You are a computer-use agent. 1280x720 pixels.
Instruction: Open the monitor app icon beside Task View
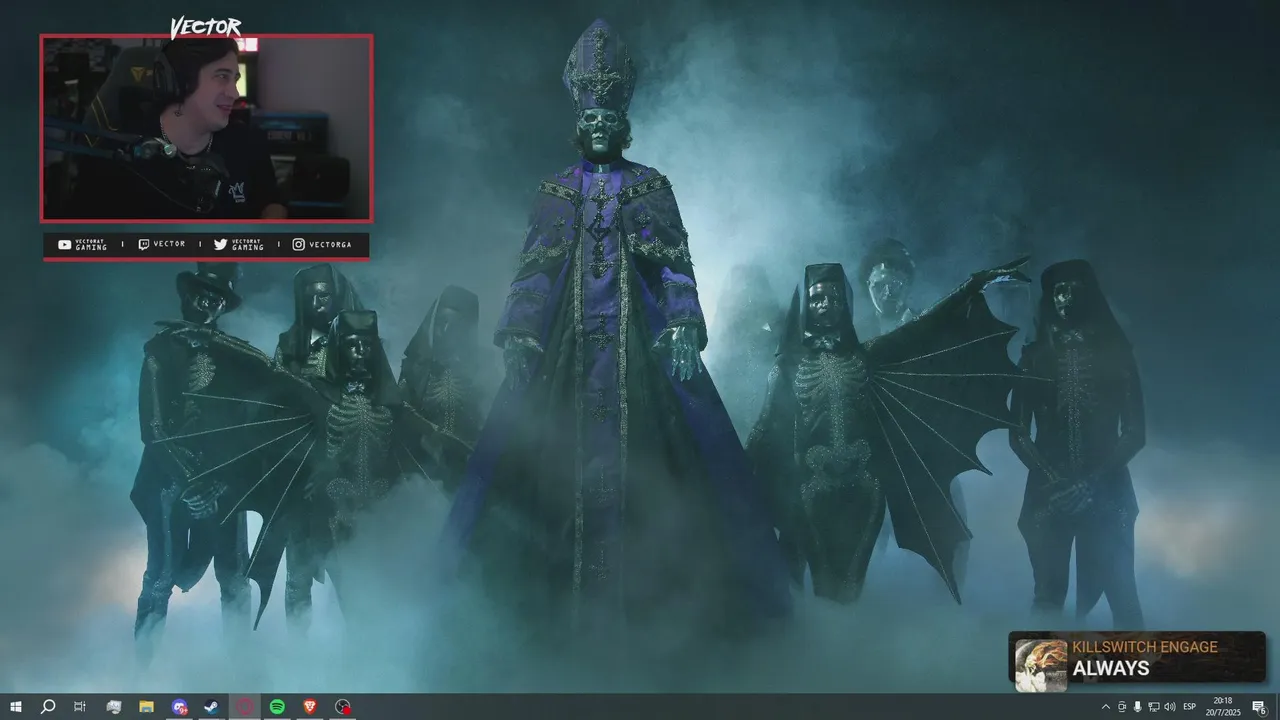[113, 707]
